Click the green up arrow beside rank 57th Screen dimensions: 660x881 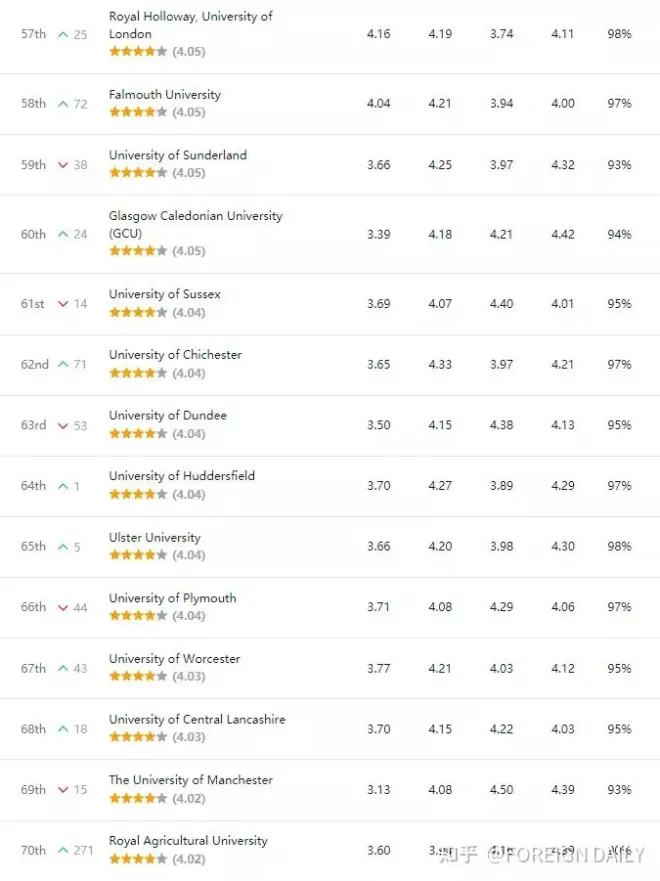pos(63,34)
